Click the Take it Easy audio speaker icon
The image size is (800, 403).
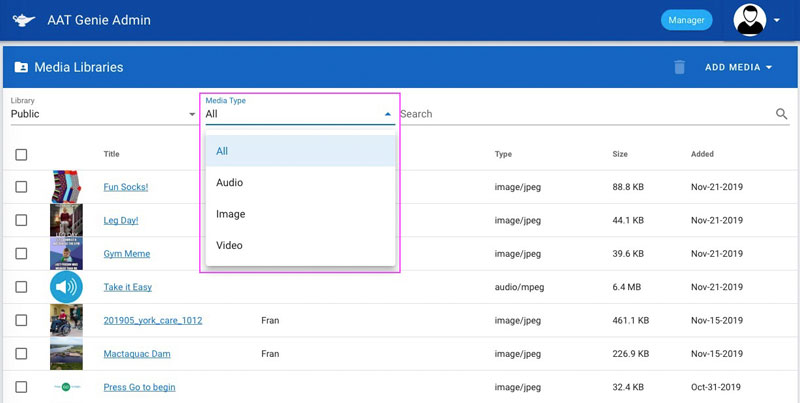click(66, 287)
